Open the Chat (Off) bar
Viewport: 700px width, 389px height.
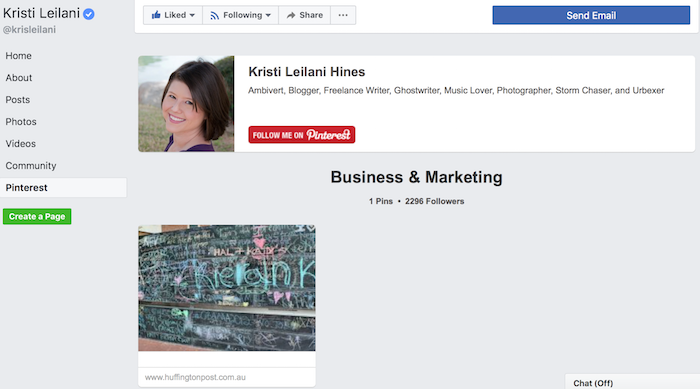coord(632,383)
